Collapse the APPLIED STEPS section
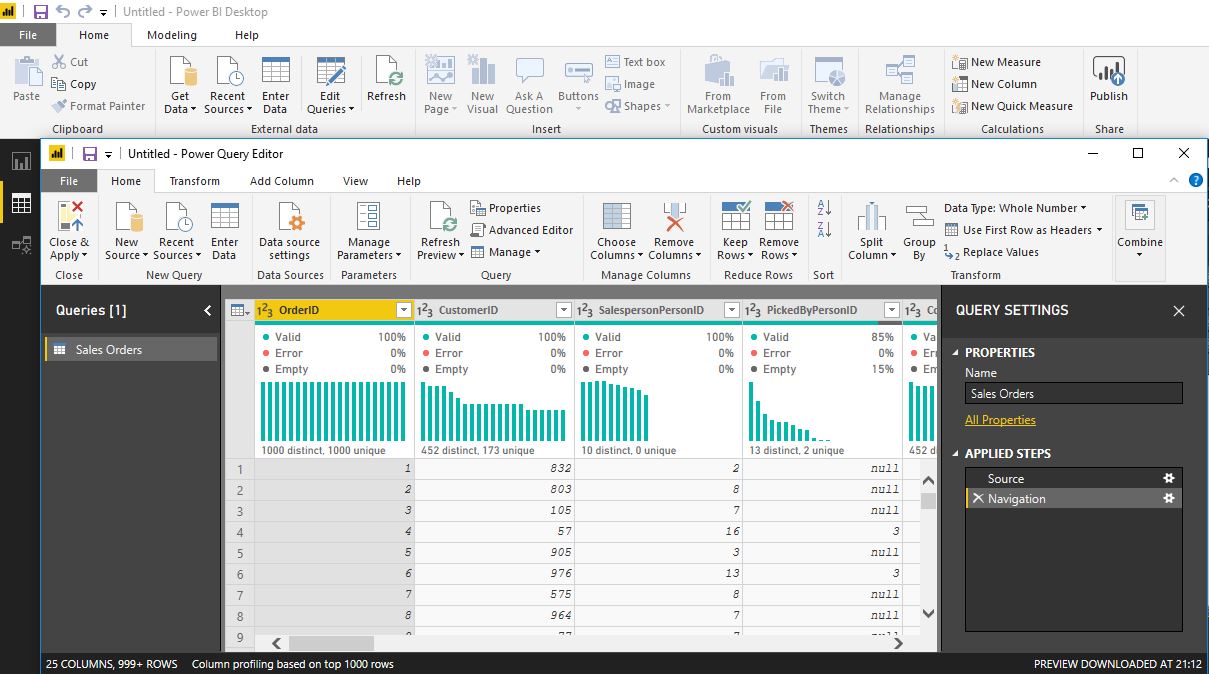The image size is (1209, 674). click(x=955, y=454)
